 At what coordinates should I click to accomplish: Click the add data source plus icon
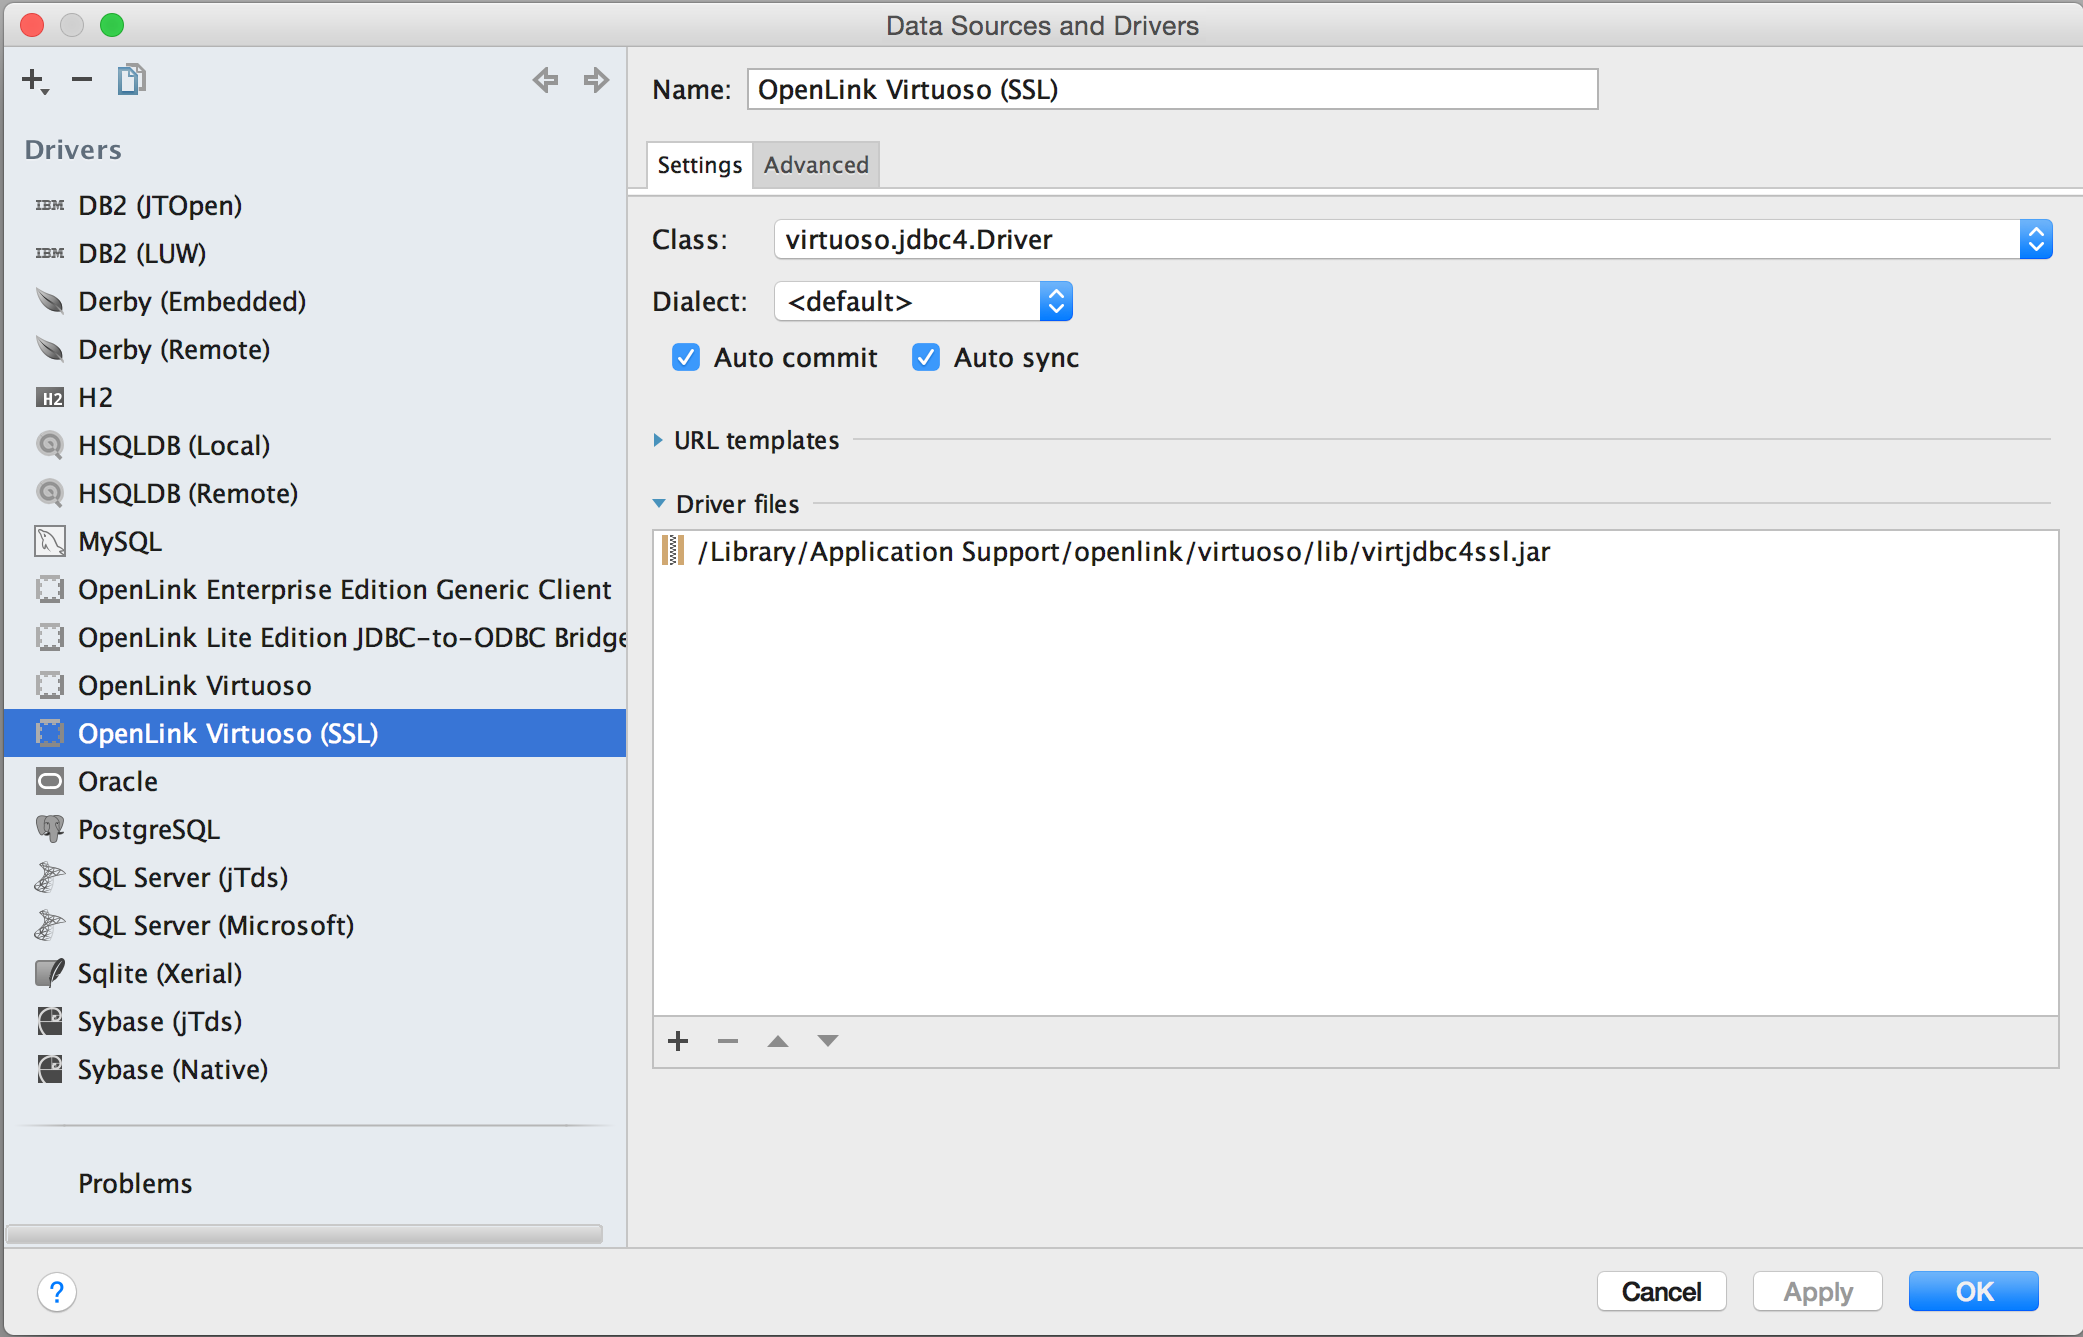coord(34,80)
